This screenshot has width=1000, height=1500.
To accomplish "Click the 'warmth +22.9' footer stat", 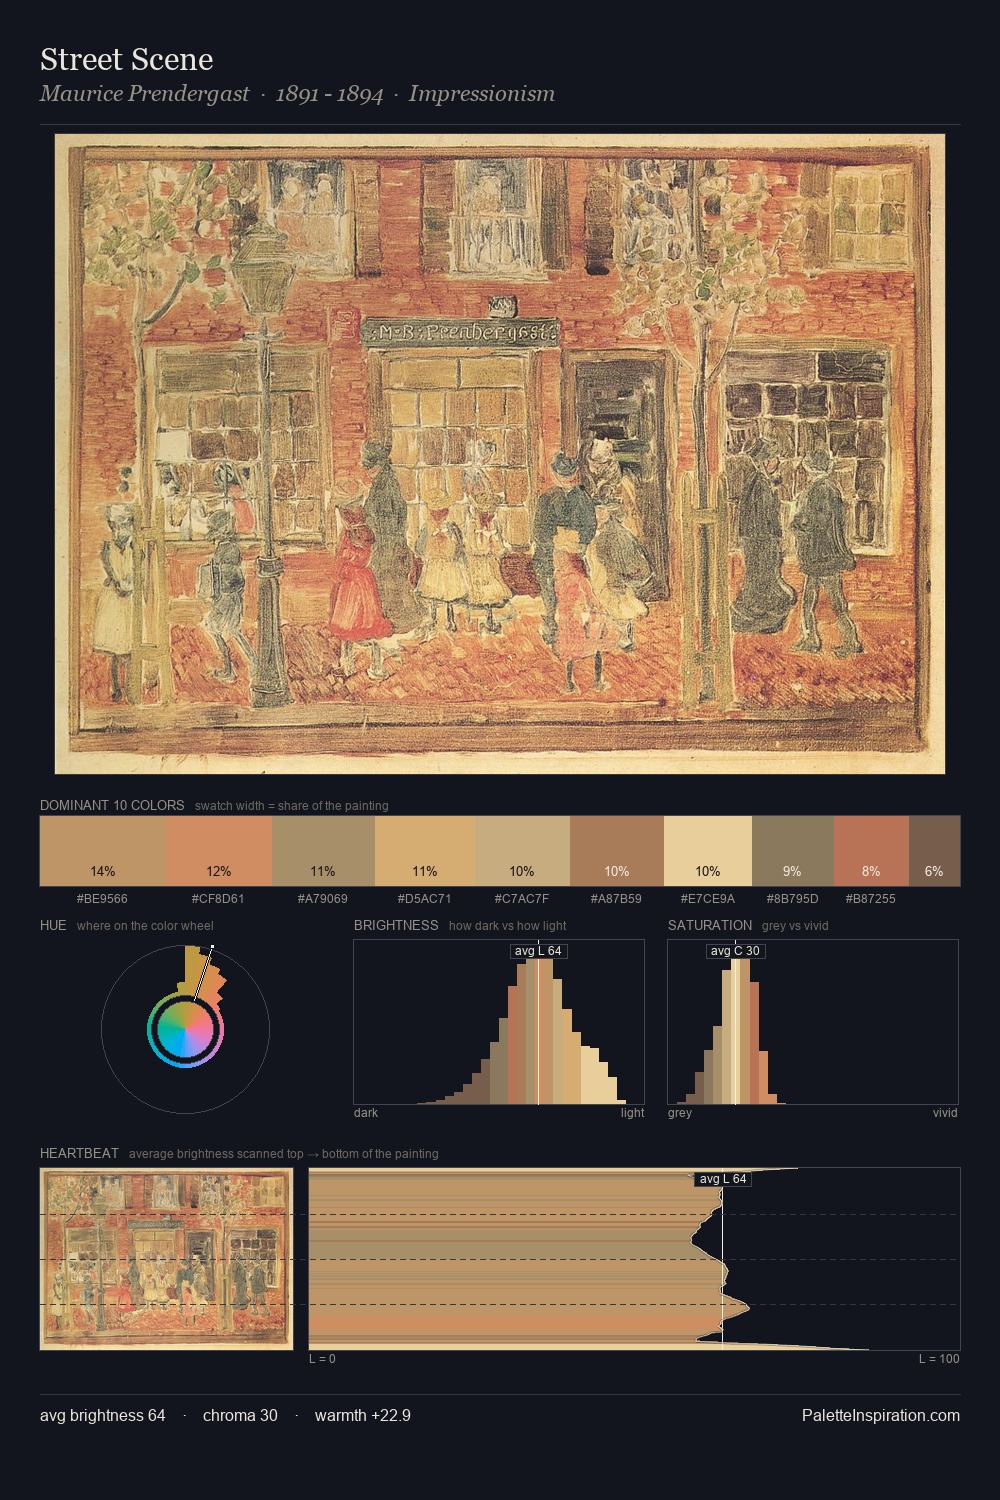I will [363, 1415].
